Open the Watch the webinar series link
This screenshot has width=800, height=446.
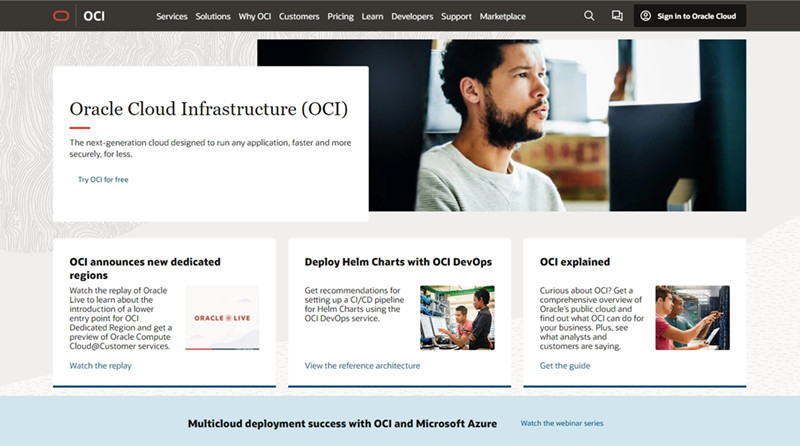tap(562, 423)
